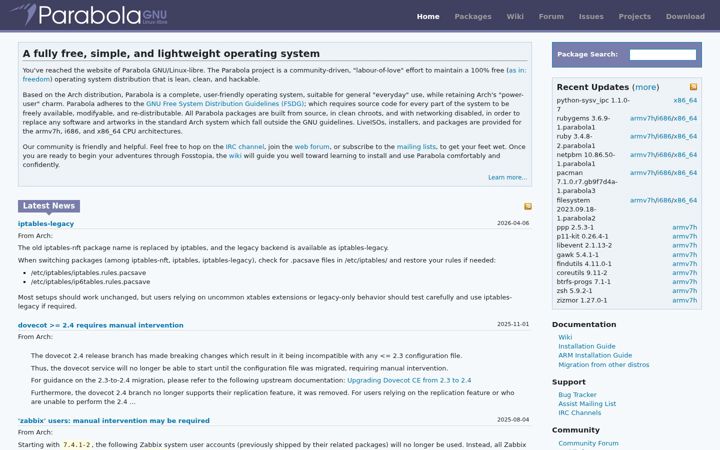The width and height of the screenshot is (720, 450).
Task: Open 'Upgrading Dovecot CE from 2.3 to 2.4' link
Action: tap(409, 380)
